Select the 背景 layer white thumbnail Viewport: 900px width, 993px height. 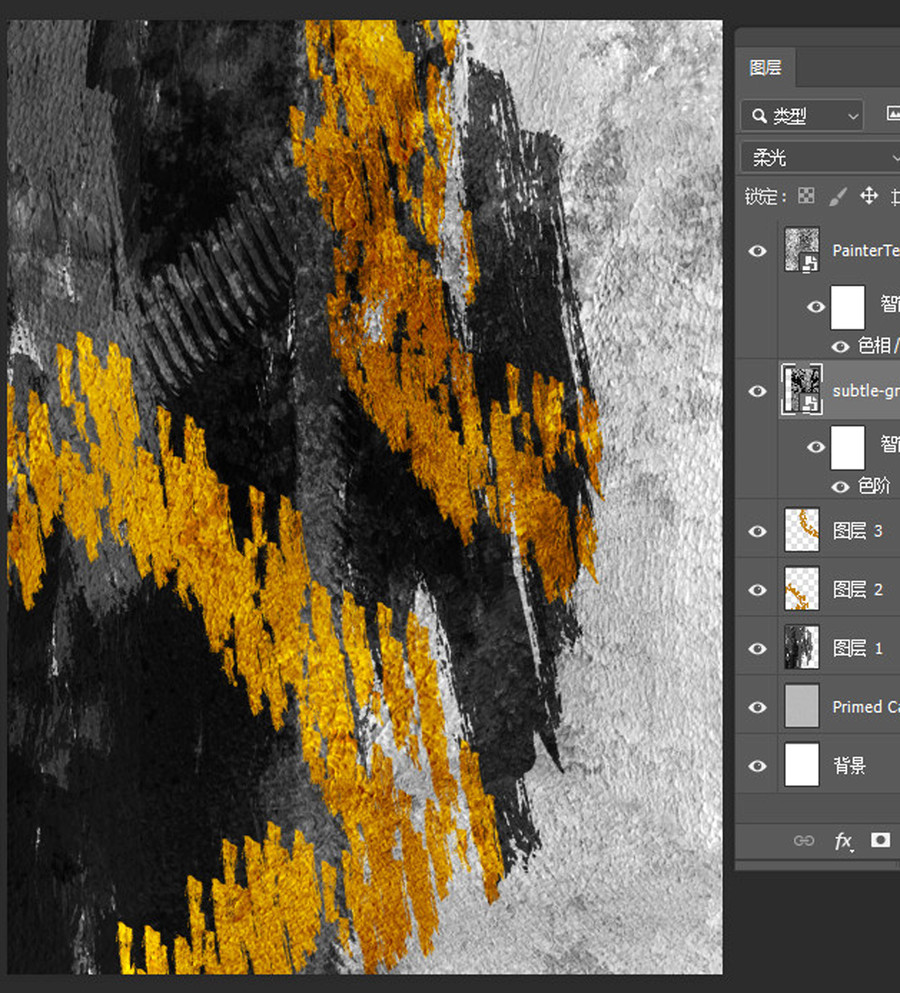pos(802,764)
